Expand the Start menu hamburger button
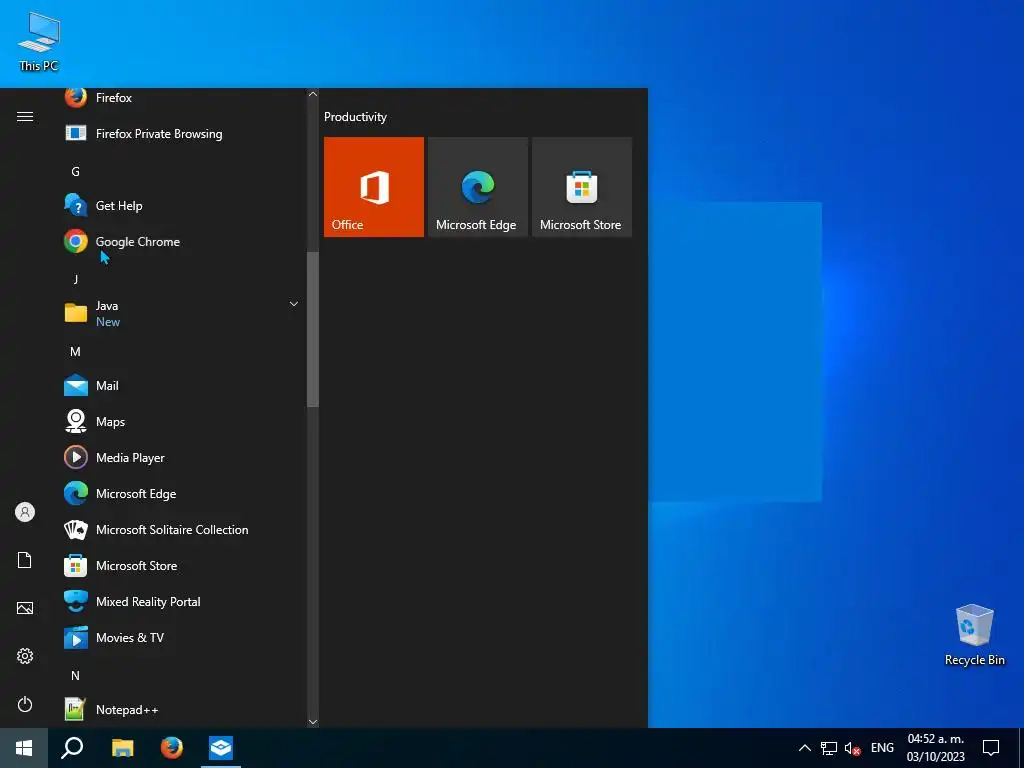 pyautogui.click(x=25, y=116)
